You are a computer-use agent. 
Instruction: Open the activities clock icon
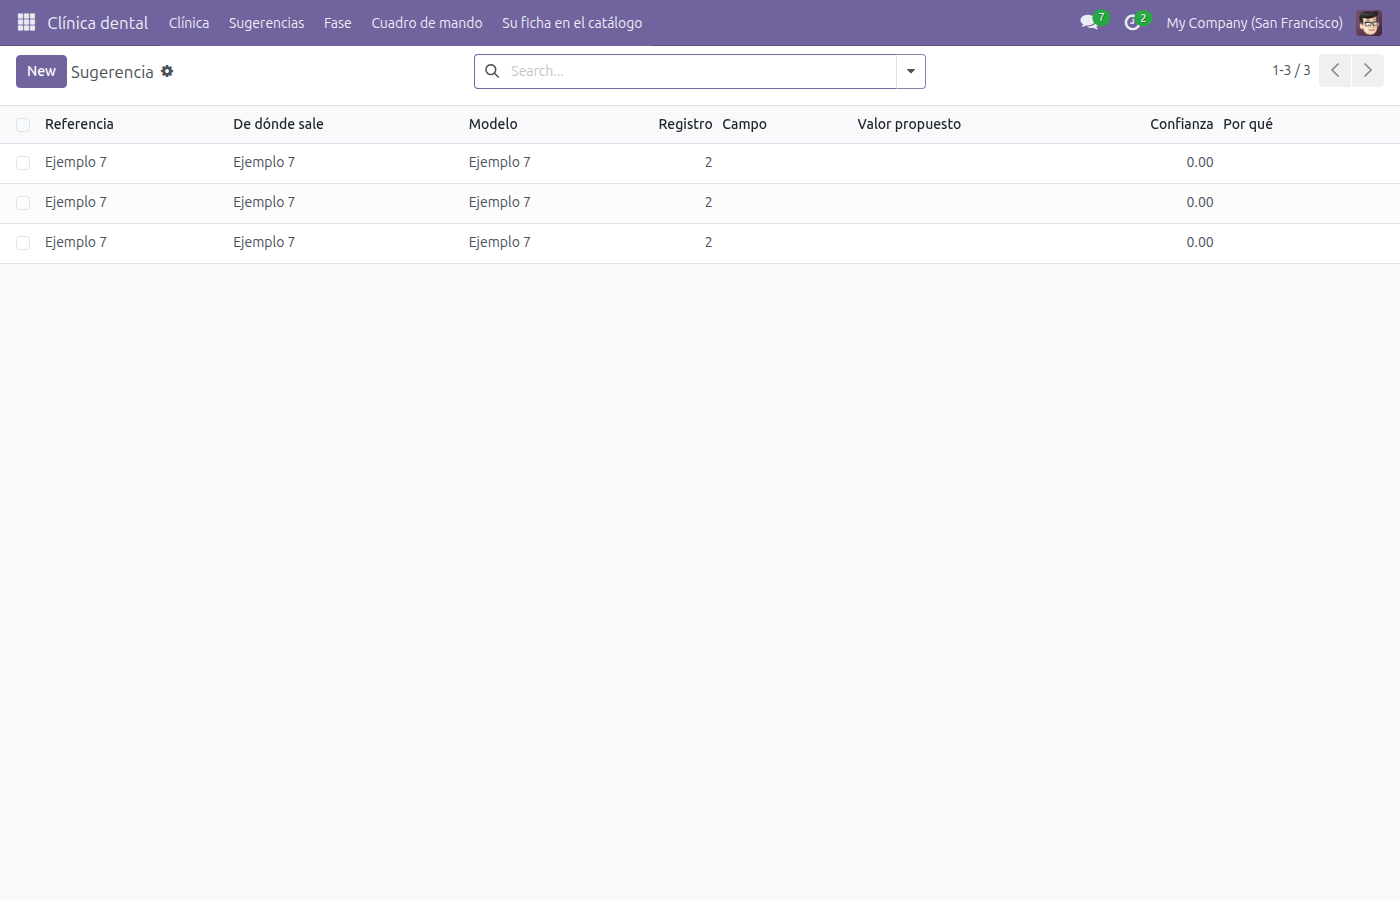pos(1132,22)
